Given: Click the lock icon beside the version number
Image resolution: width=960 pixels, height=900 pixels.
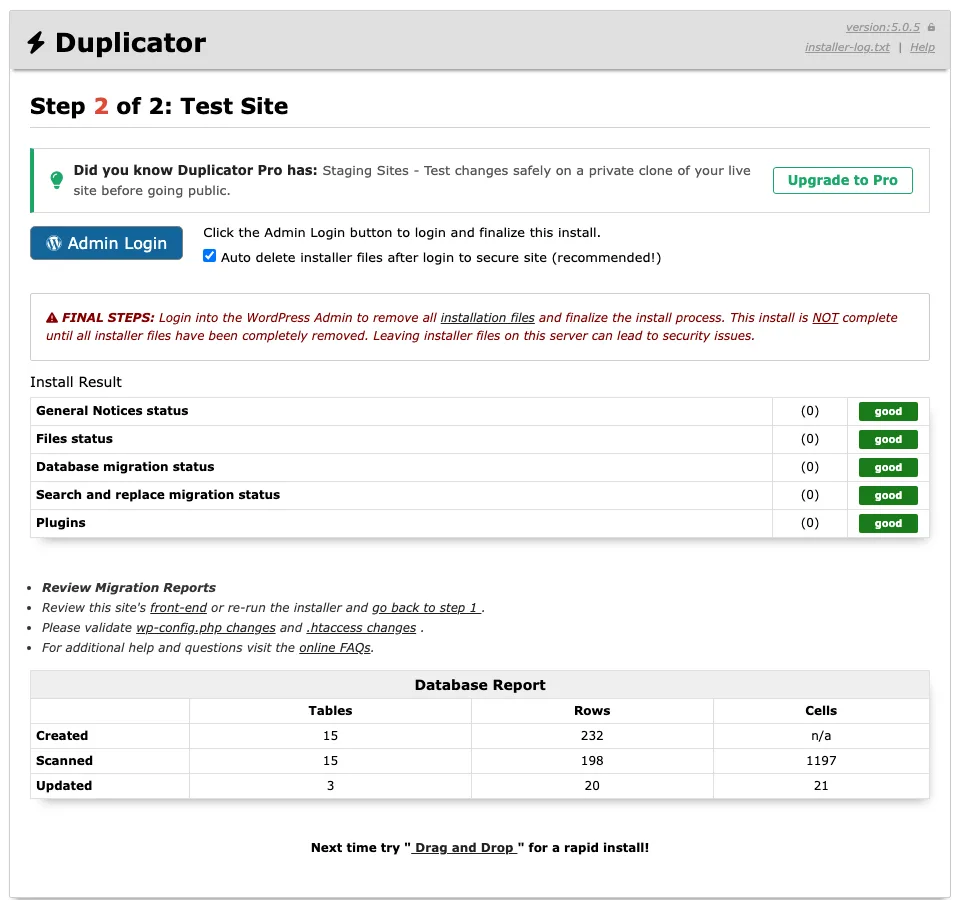Looking at the screenshot, I should click(x=931, y=28).
